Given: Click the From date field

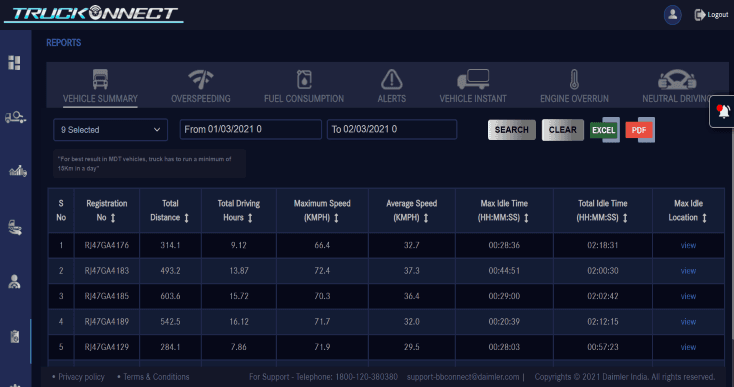Looking at the screenshot, I should [250, 129].
